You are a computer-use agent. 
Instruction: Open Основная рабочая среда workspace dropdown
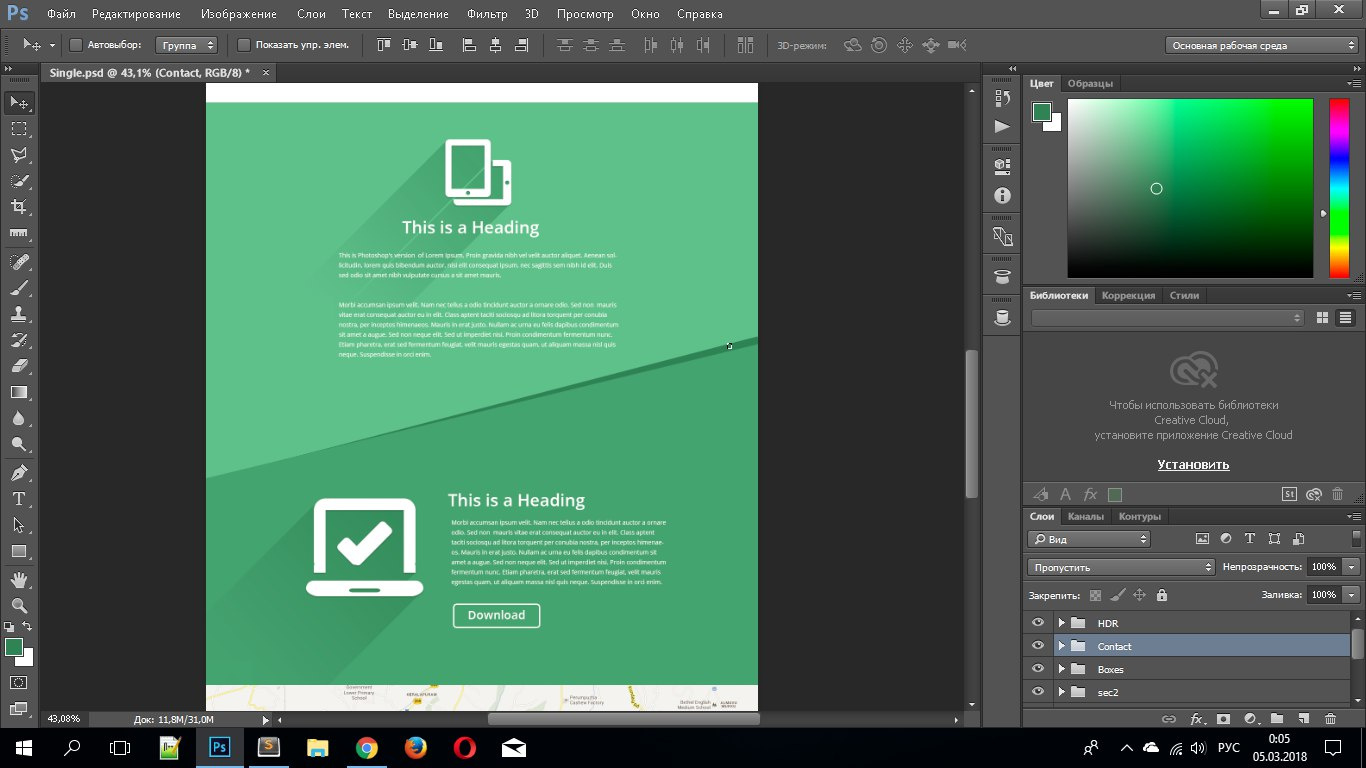point(1262,45)
